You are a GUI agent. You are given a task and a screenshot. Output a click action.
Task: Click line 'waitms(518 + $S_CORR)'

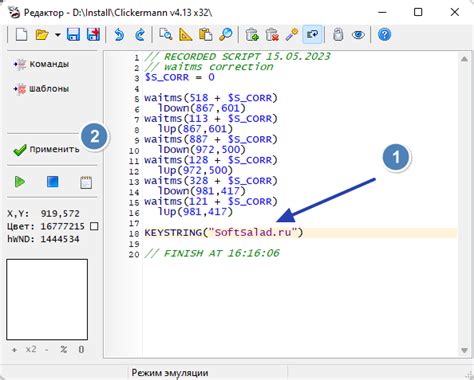(x=211, y=98)
